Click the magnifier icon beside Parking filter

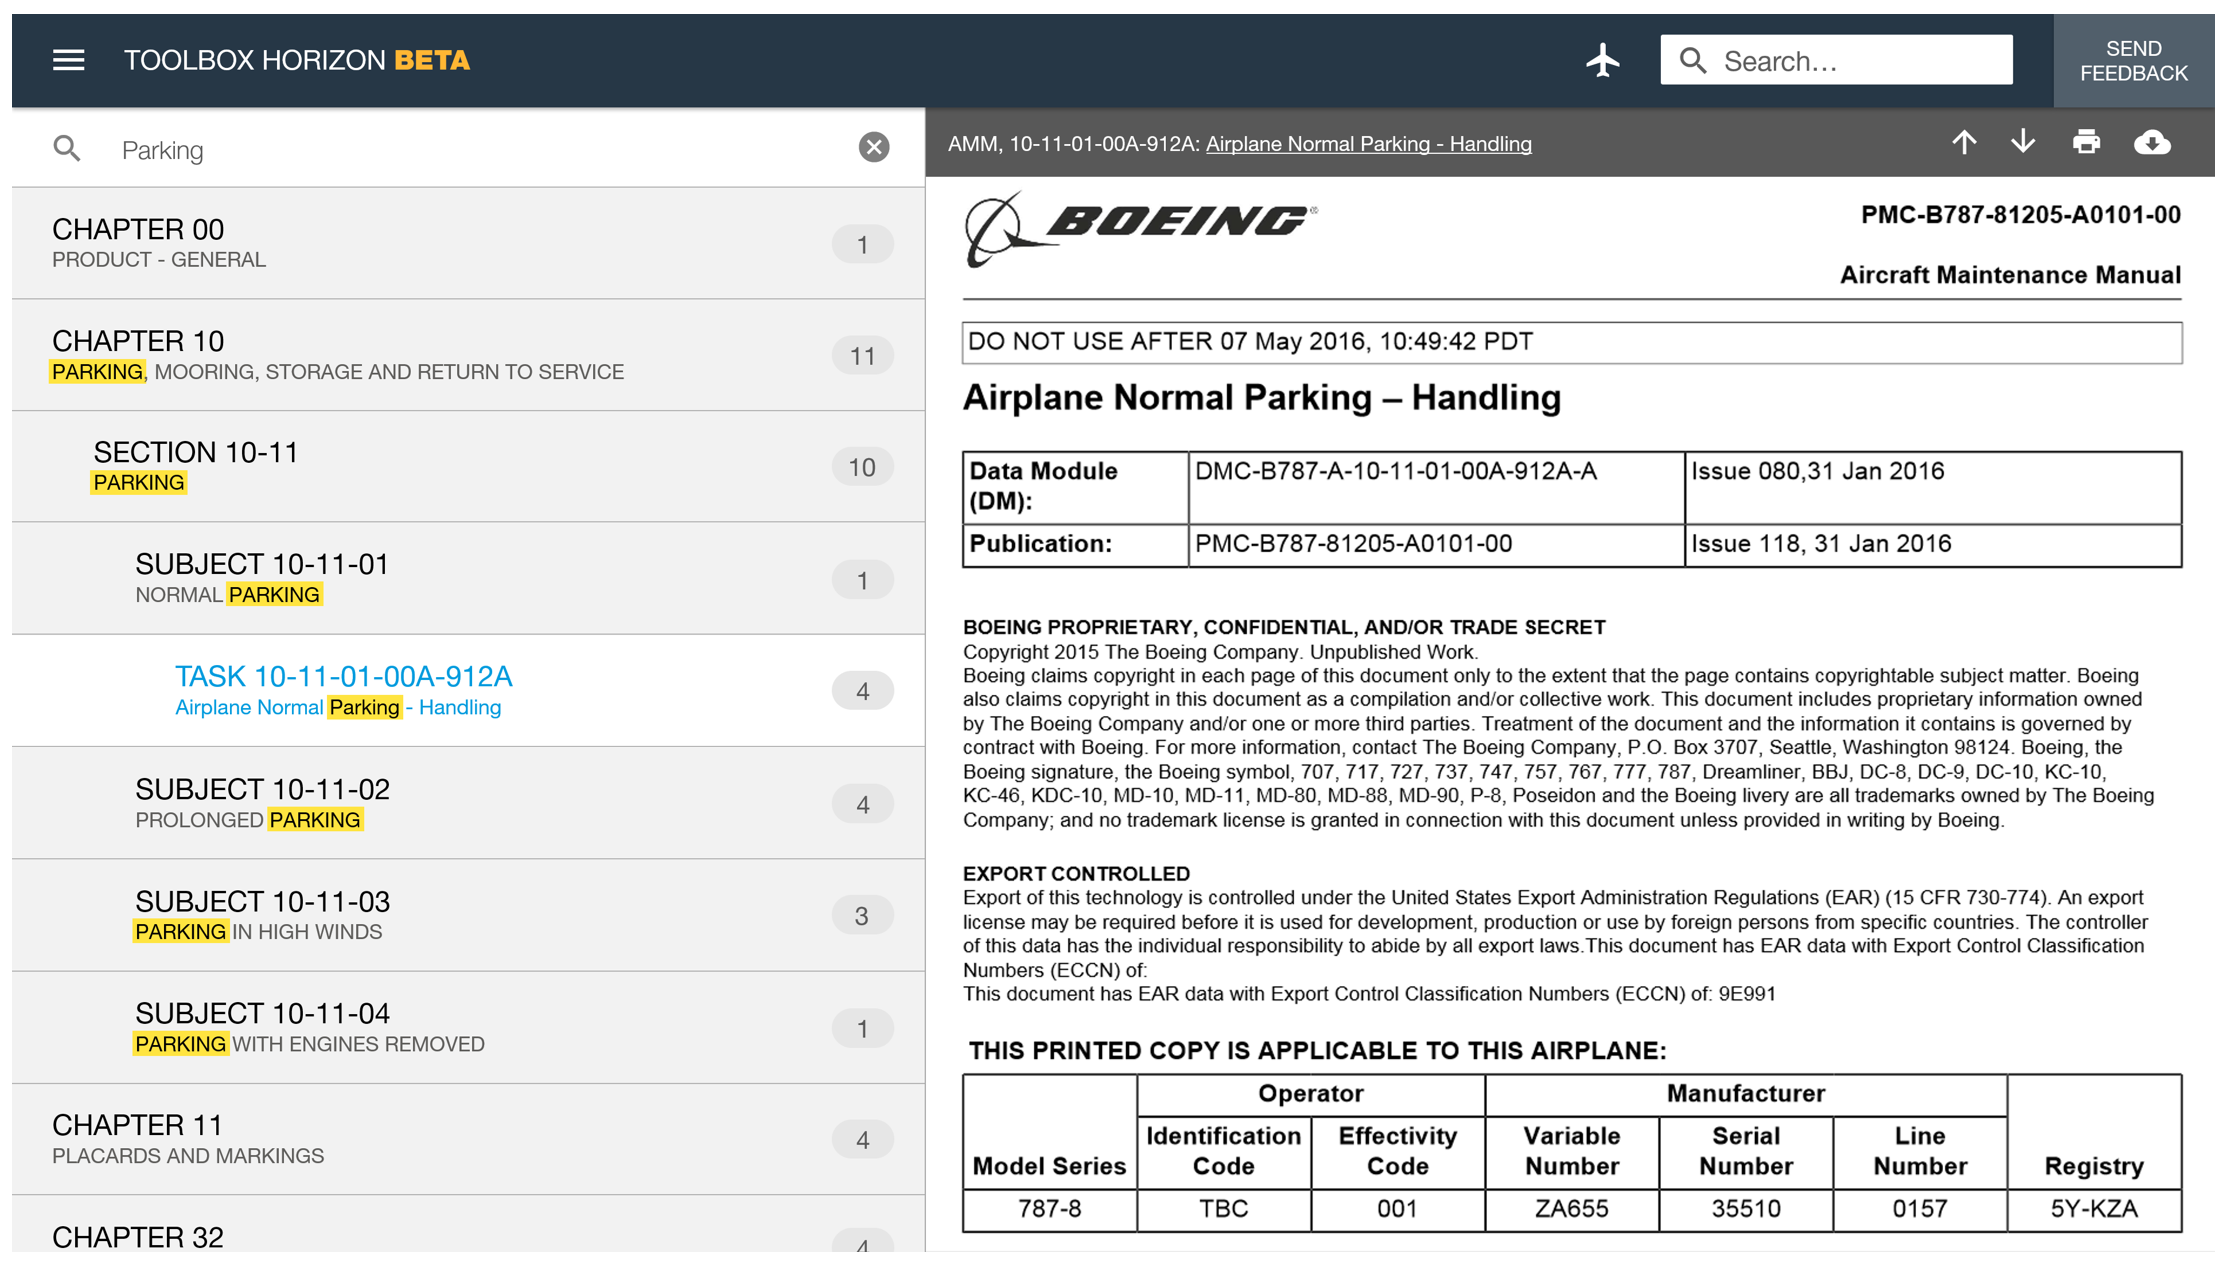point(67,149)
